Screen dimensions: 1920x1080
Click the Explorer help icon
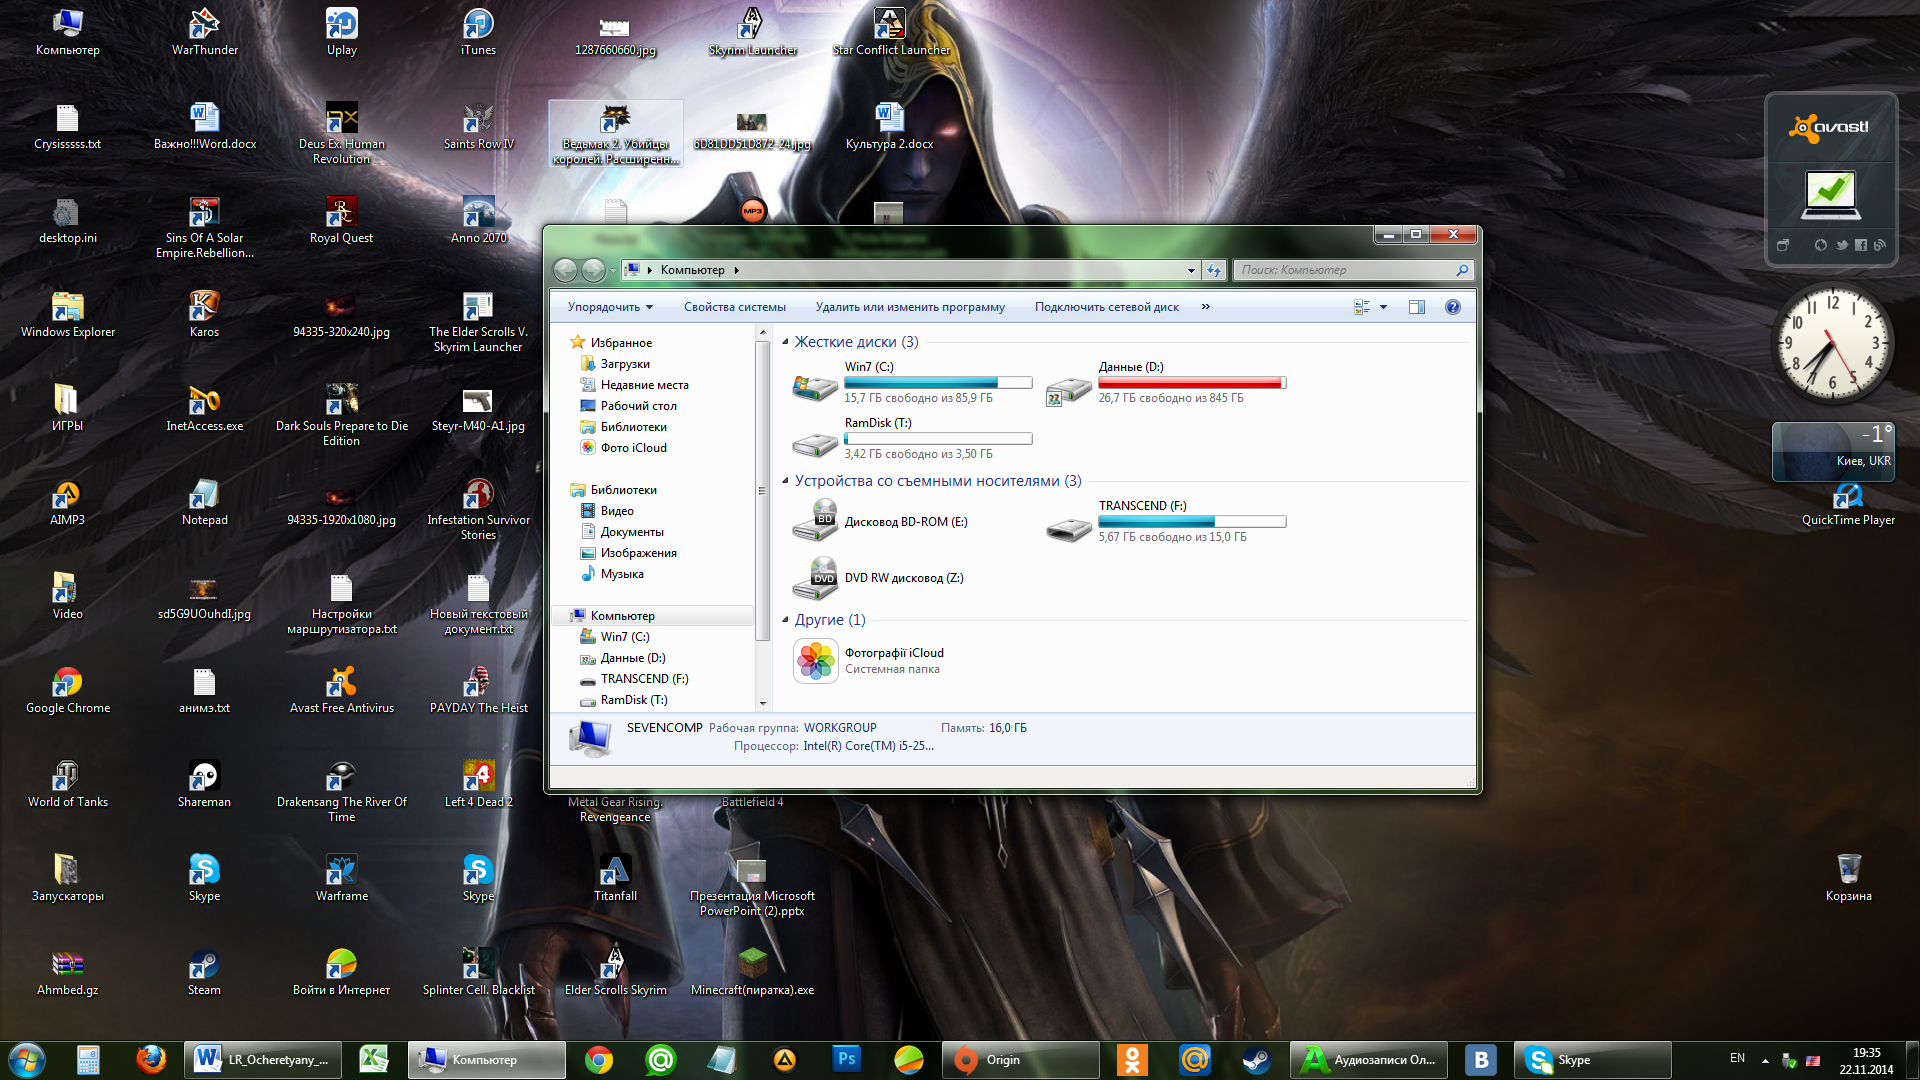click(x=1452, y=307)
